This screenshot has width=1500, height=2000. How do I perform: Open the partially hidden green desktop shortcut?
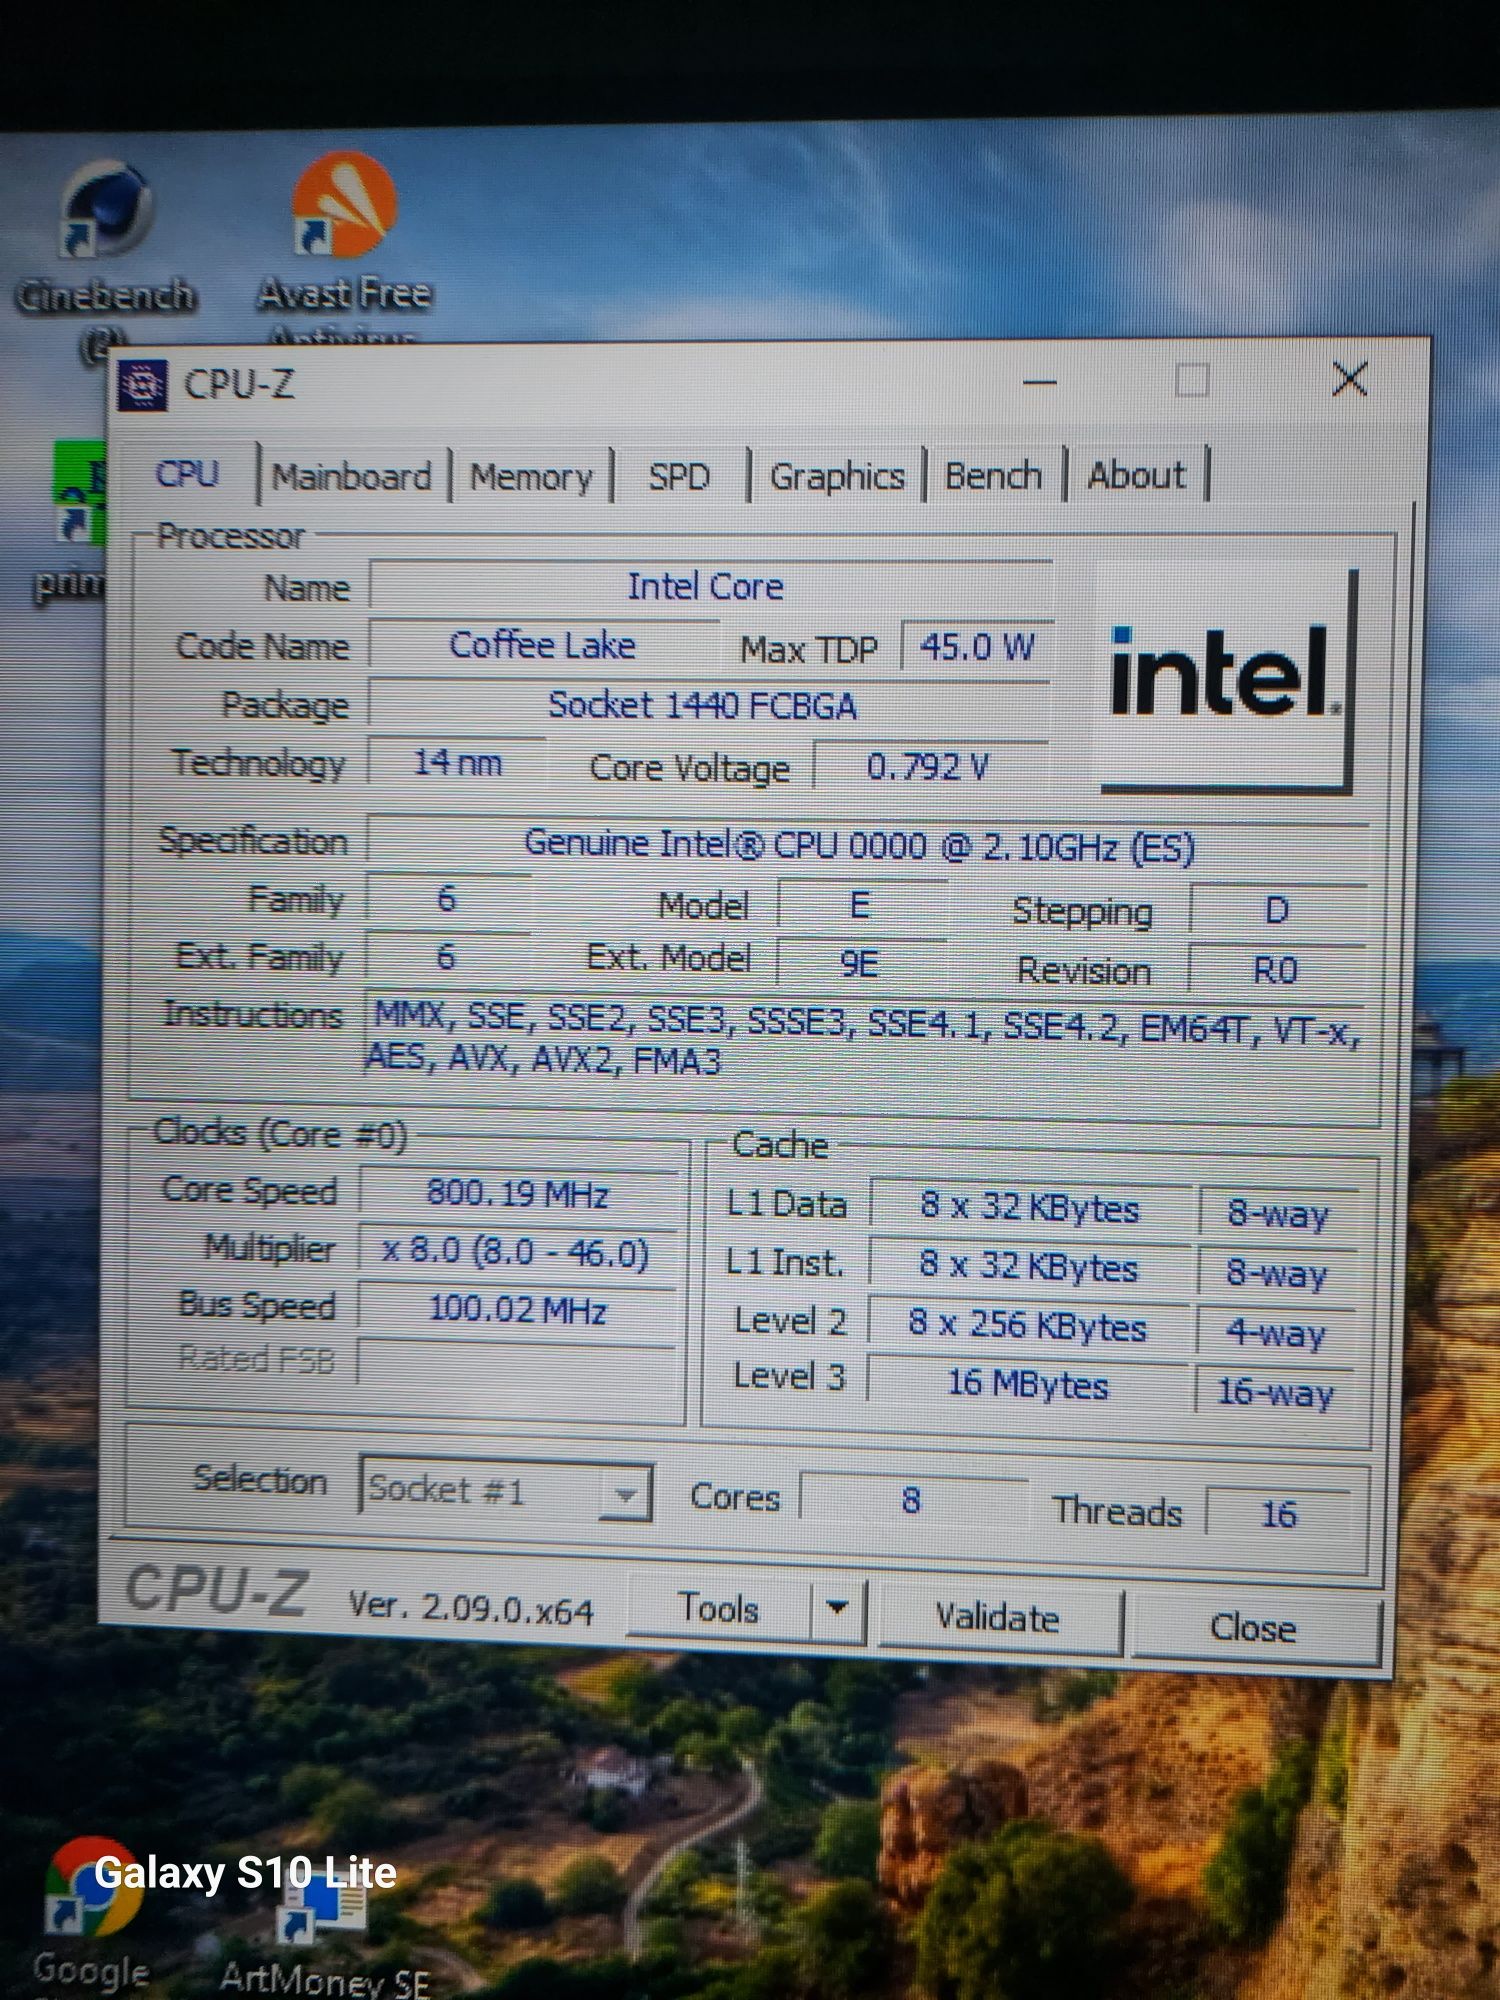point(78,520)
